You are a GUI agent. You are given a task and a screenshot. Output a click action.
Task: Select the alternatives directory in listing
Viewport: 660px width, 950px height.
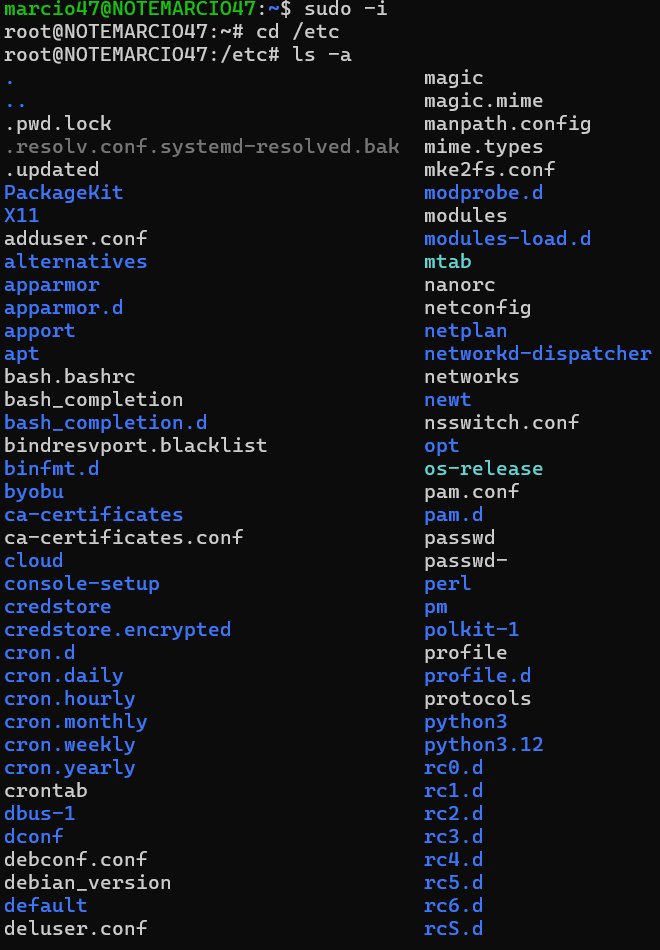tap(75, 261)
